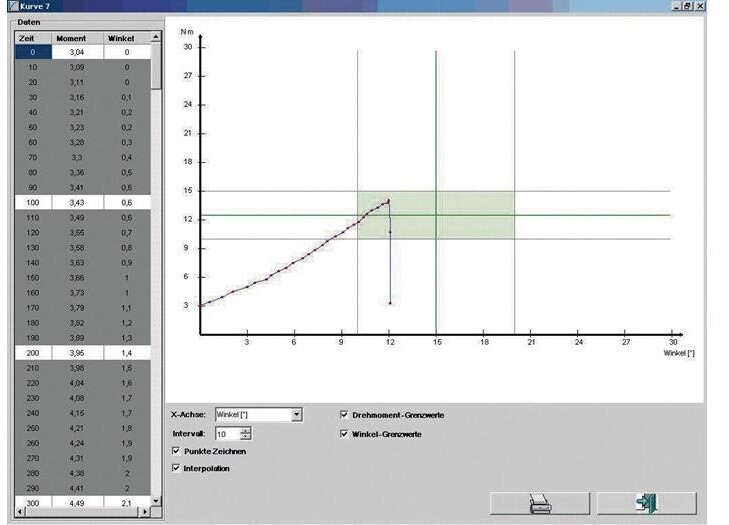The width and height of the screenshot is (729, 525).
Task: Click the Intervall input field
Action: coord(227,434)
